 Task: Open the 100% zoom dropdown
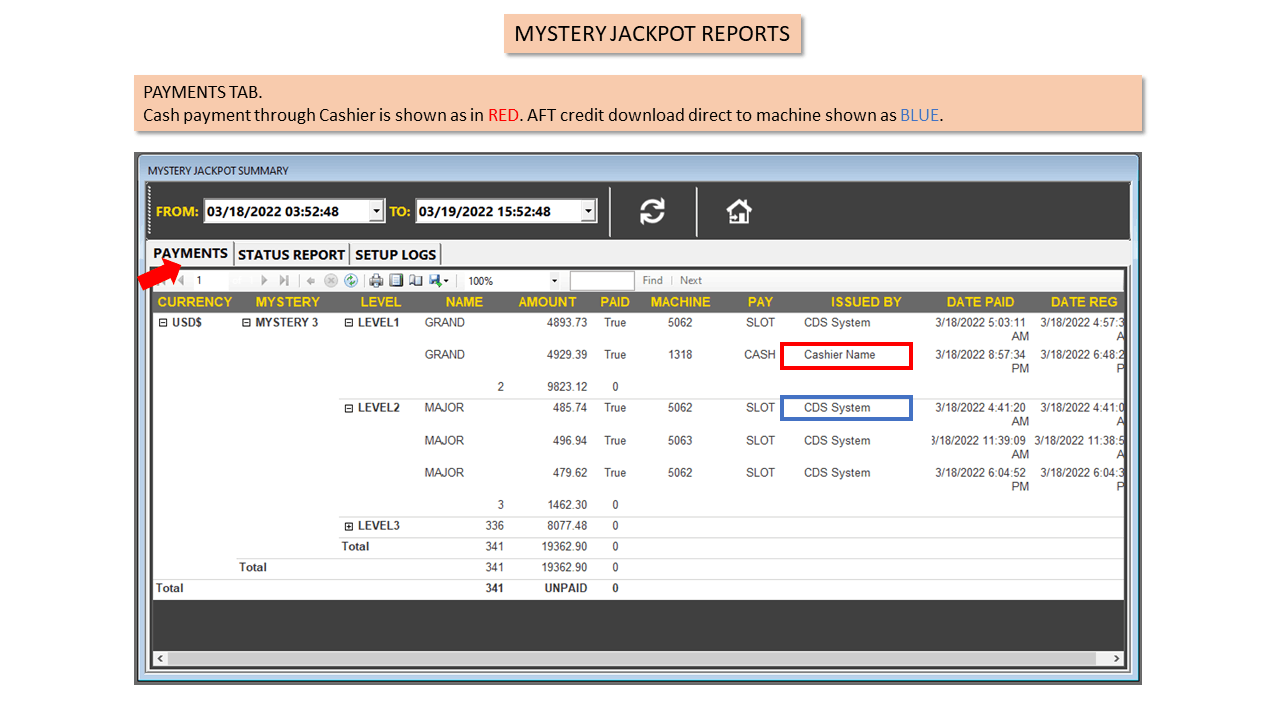click(x=555, y=281)
